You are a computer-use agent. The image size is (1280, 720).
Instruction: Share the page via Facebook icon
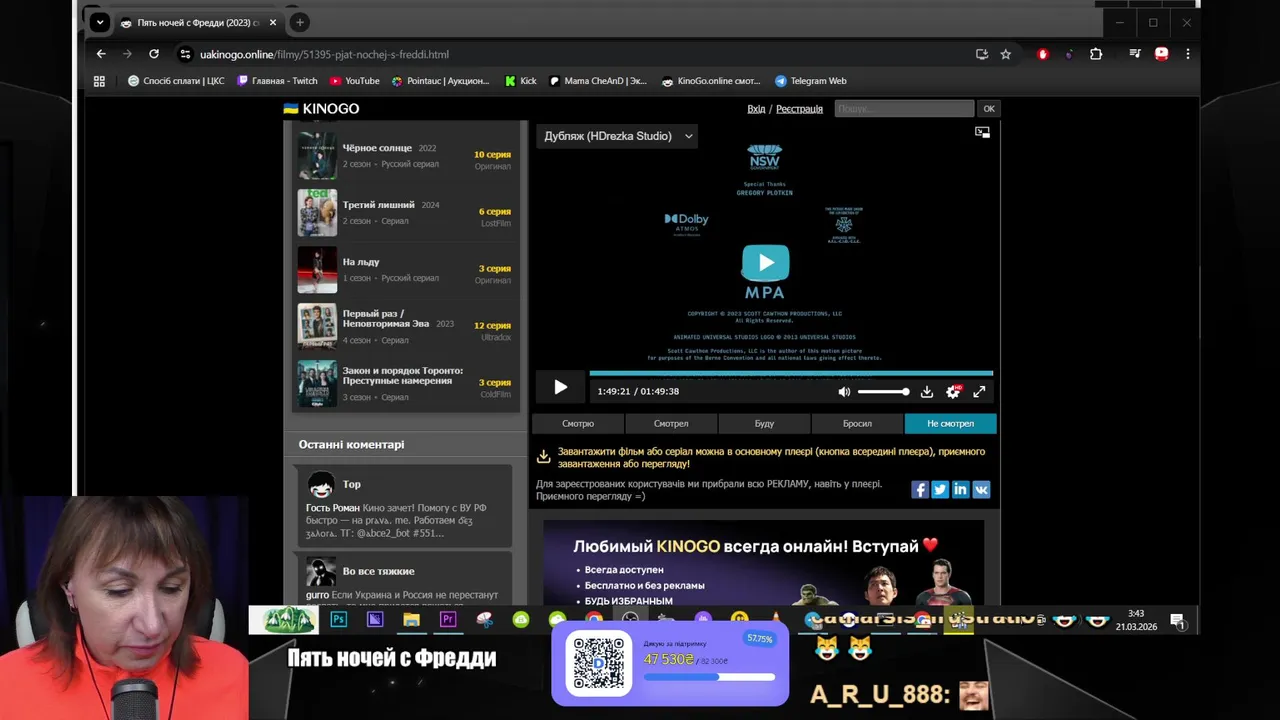920,489
